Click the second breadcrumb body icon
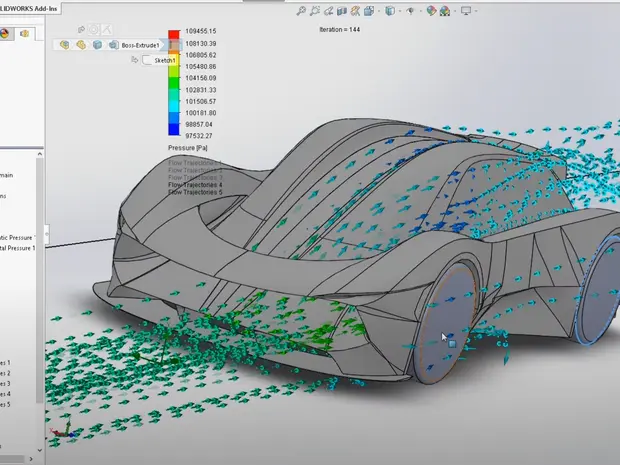 (x=81, y=45)
